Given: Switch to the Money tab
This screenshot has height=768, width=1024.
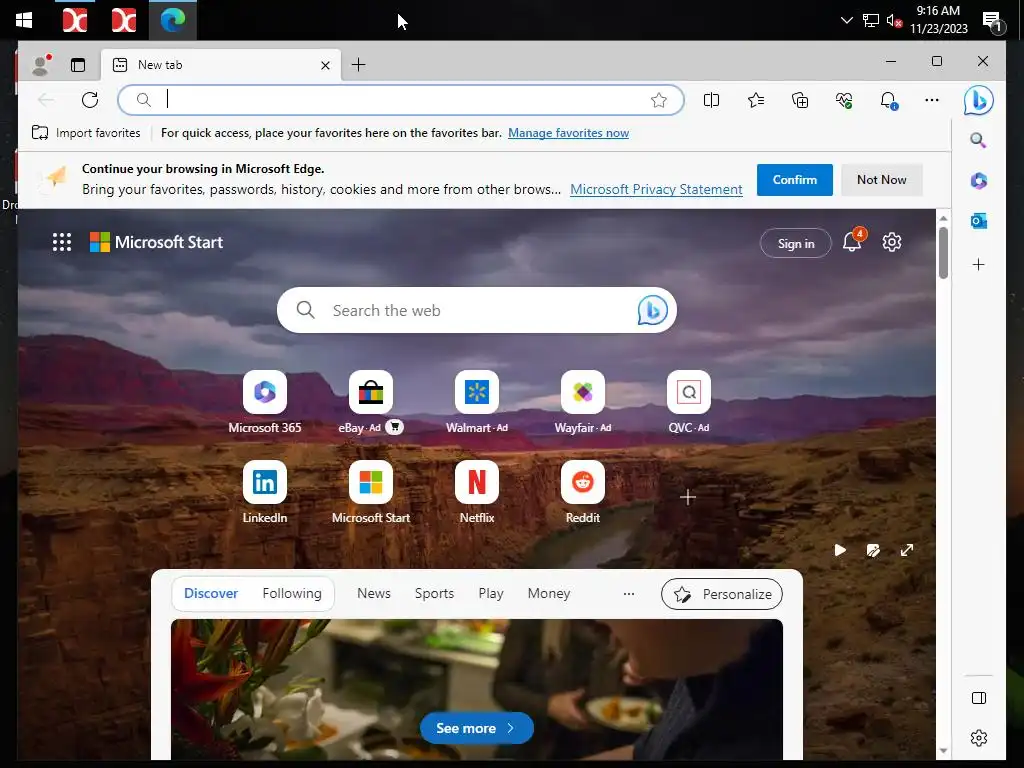Looking at the screenshot, I should 549,594.
